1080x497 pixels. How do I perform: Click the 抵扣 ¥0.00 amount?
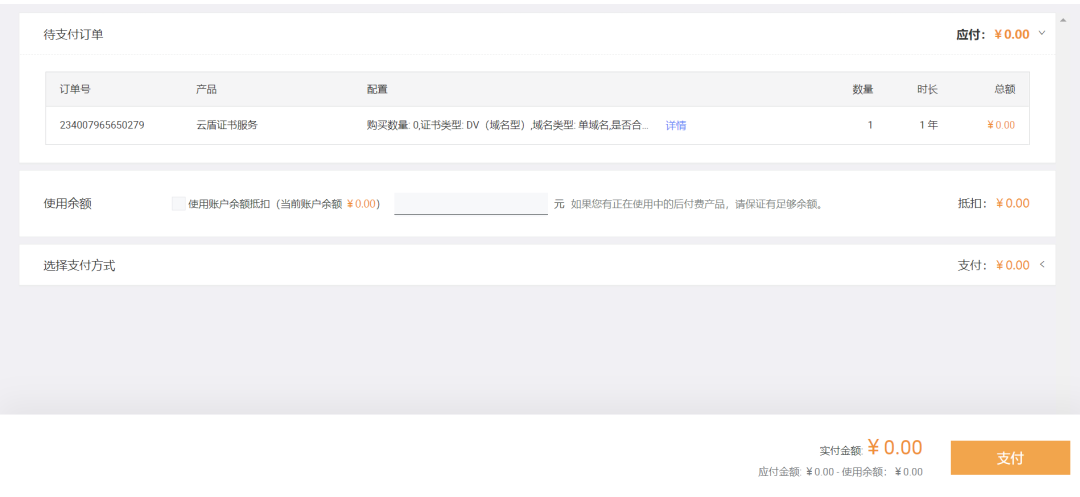[1011, 204]
